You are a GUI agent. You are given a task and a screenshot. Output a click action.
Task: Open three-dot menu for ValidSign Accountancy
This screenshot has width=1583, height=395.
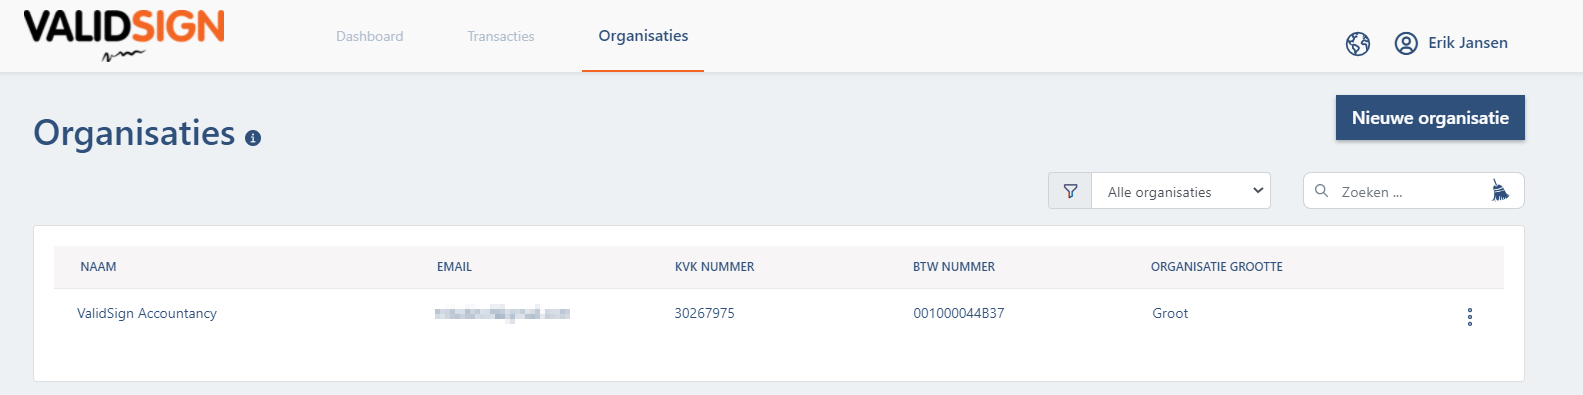(x=1469, y=317)
